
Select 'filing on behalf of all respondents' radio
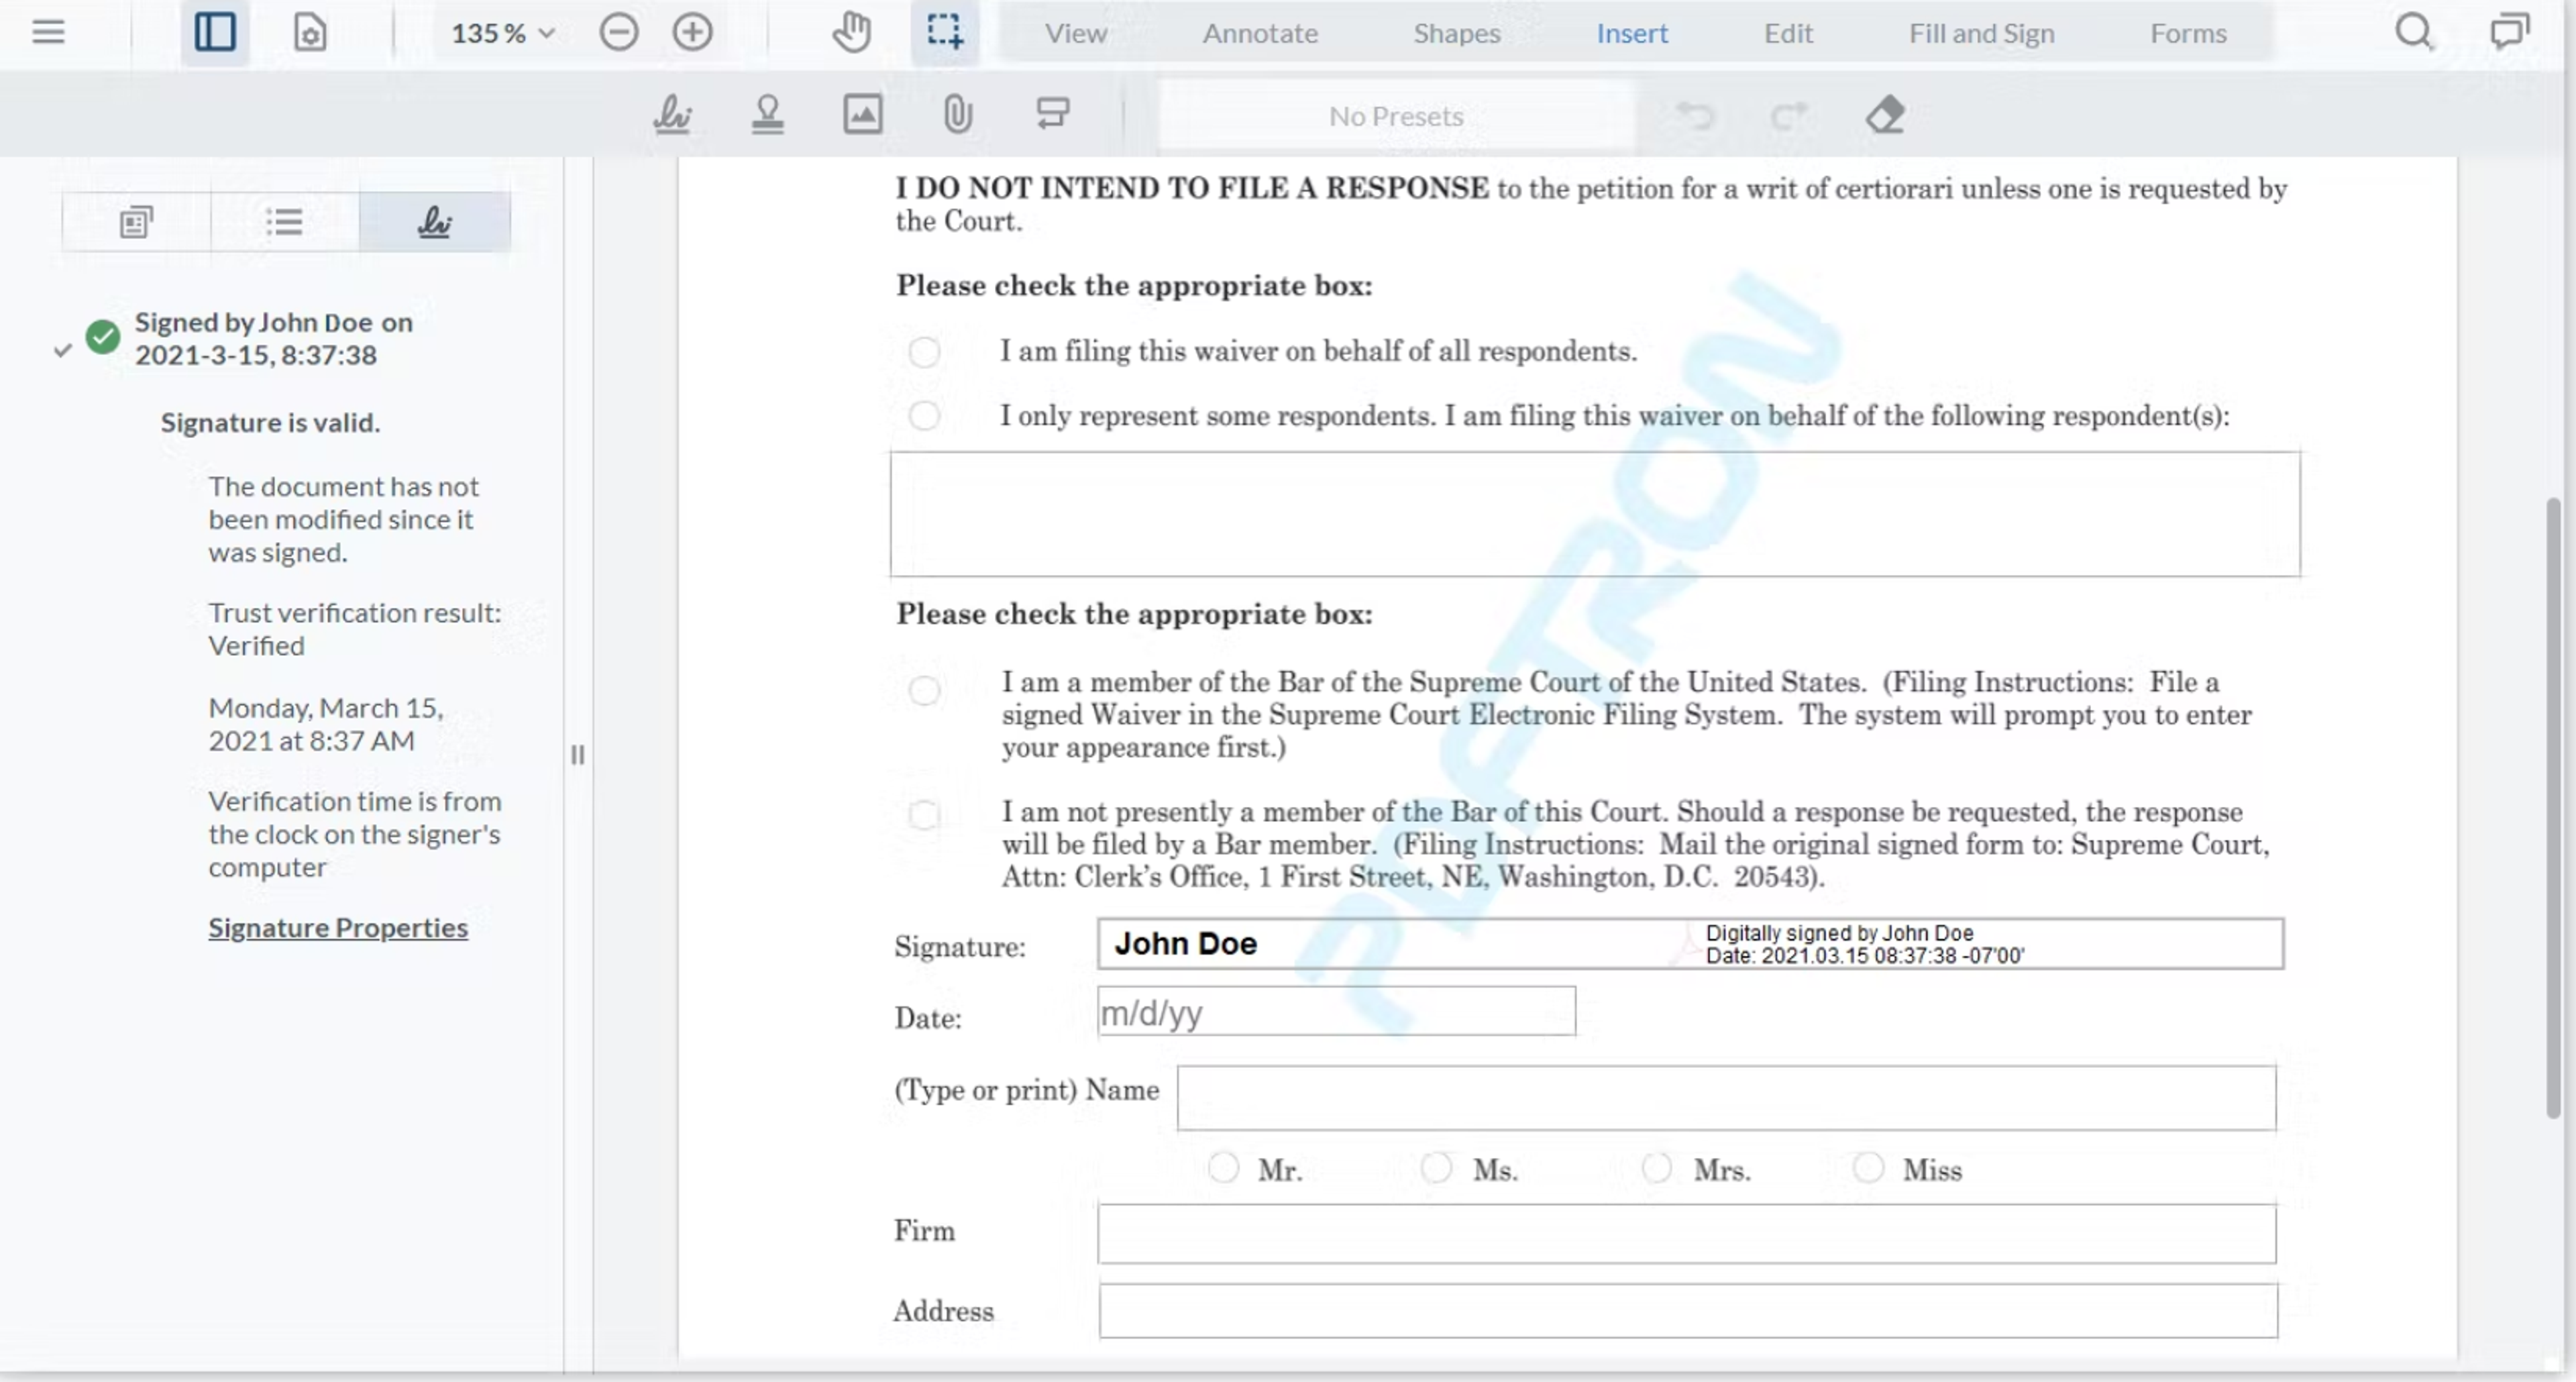[924, 352]
